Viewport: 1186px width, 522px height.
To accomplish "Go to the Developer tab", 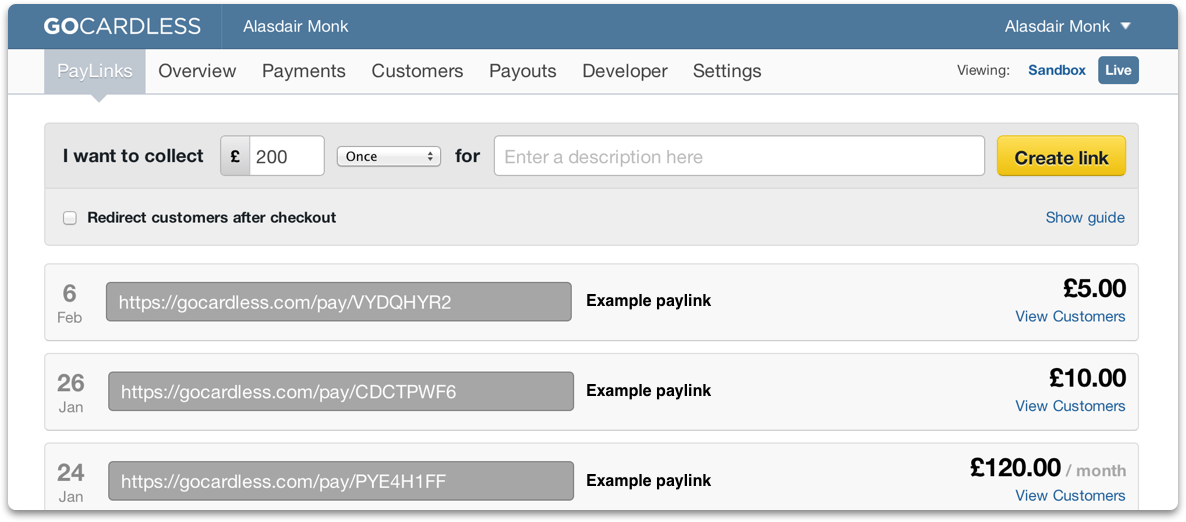I will pos(625,71).
